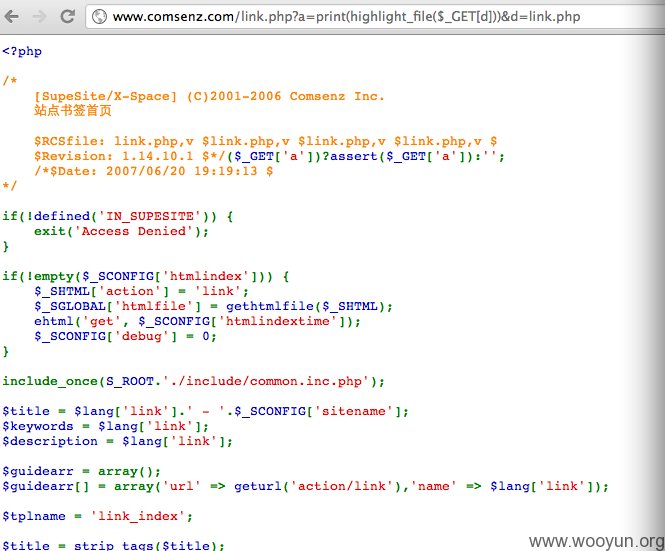Select the "$title = $lang['link']" sitename line
Screen dimensions: 665x551
pyautogui.click(x=205, y=411)
